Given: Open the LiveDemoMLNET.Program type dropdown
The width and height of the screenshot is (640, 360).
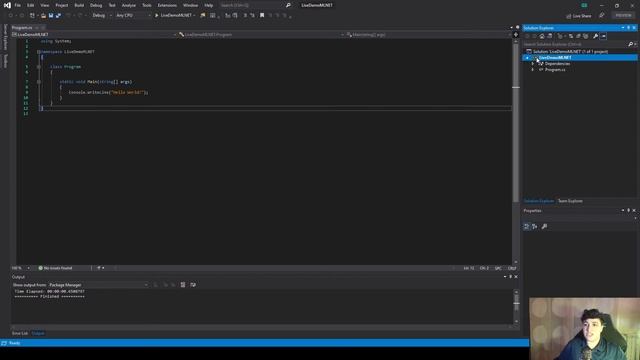Looking at the screenshot, I should coord(261,35).
